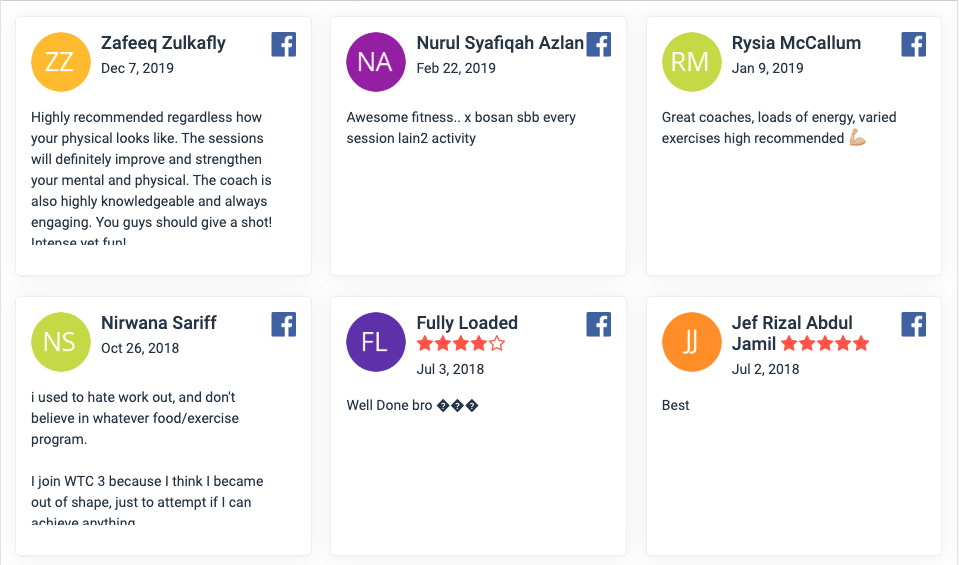Click the Dec 7, 2019 review date

click(x=137, y=68)
